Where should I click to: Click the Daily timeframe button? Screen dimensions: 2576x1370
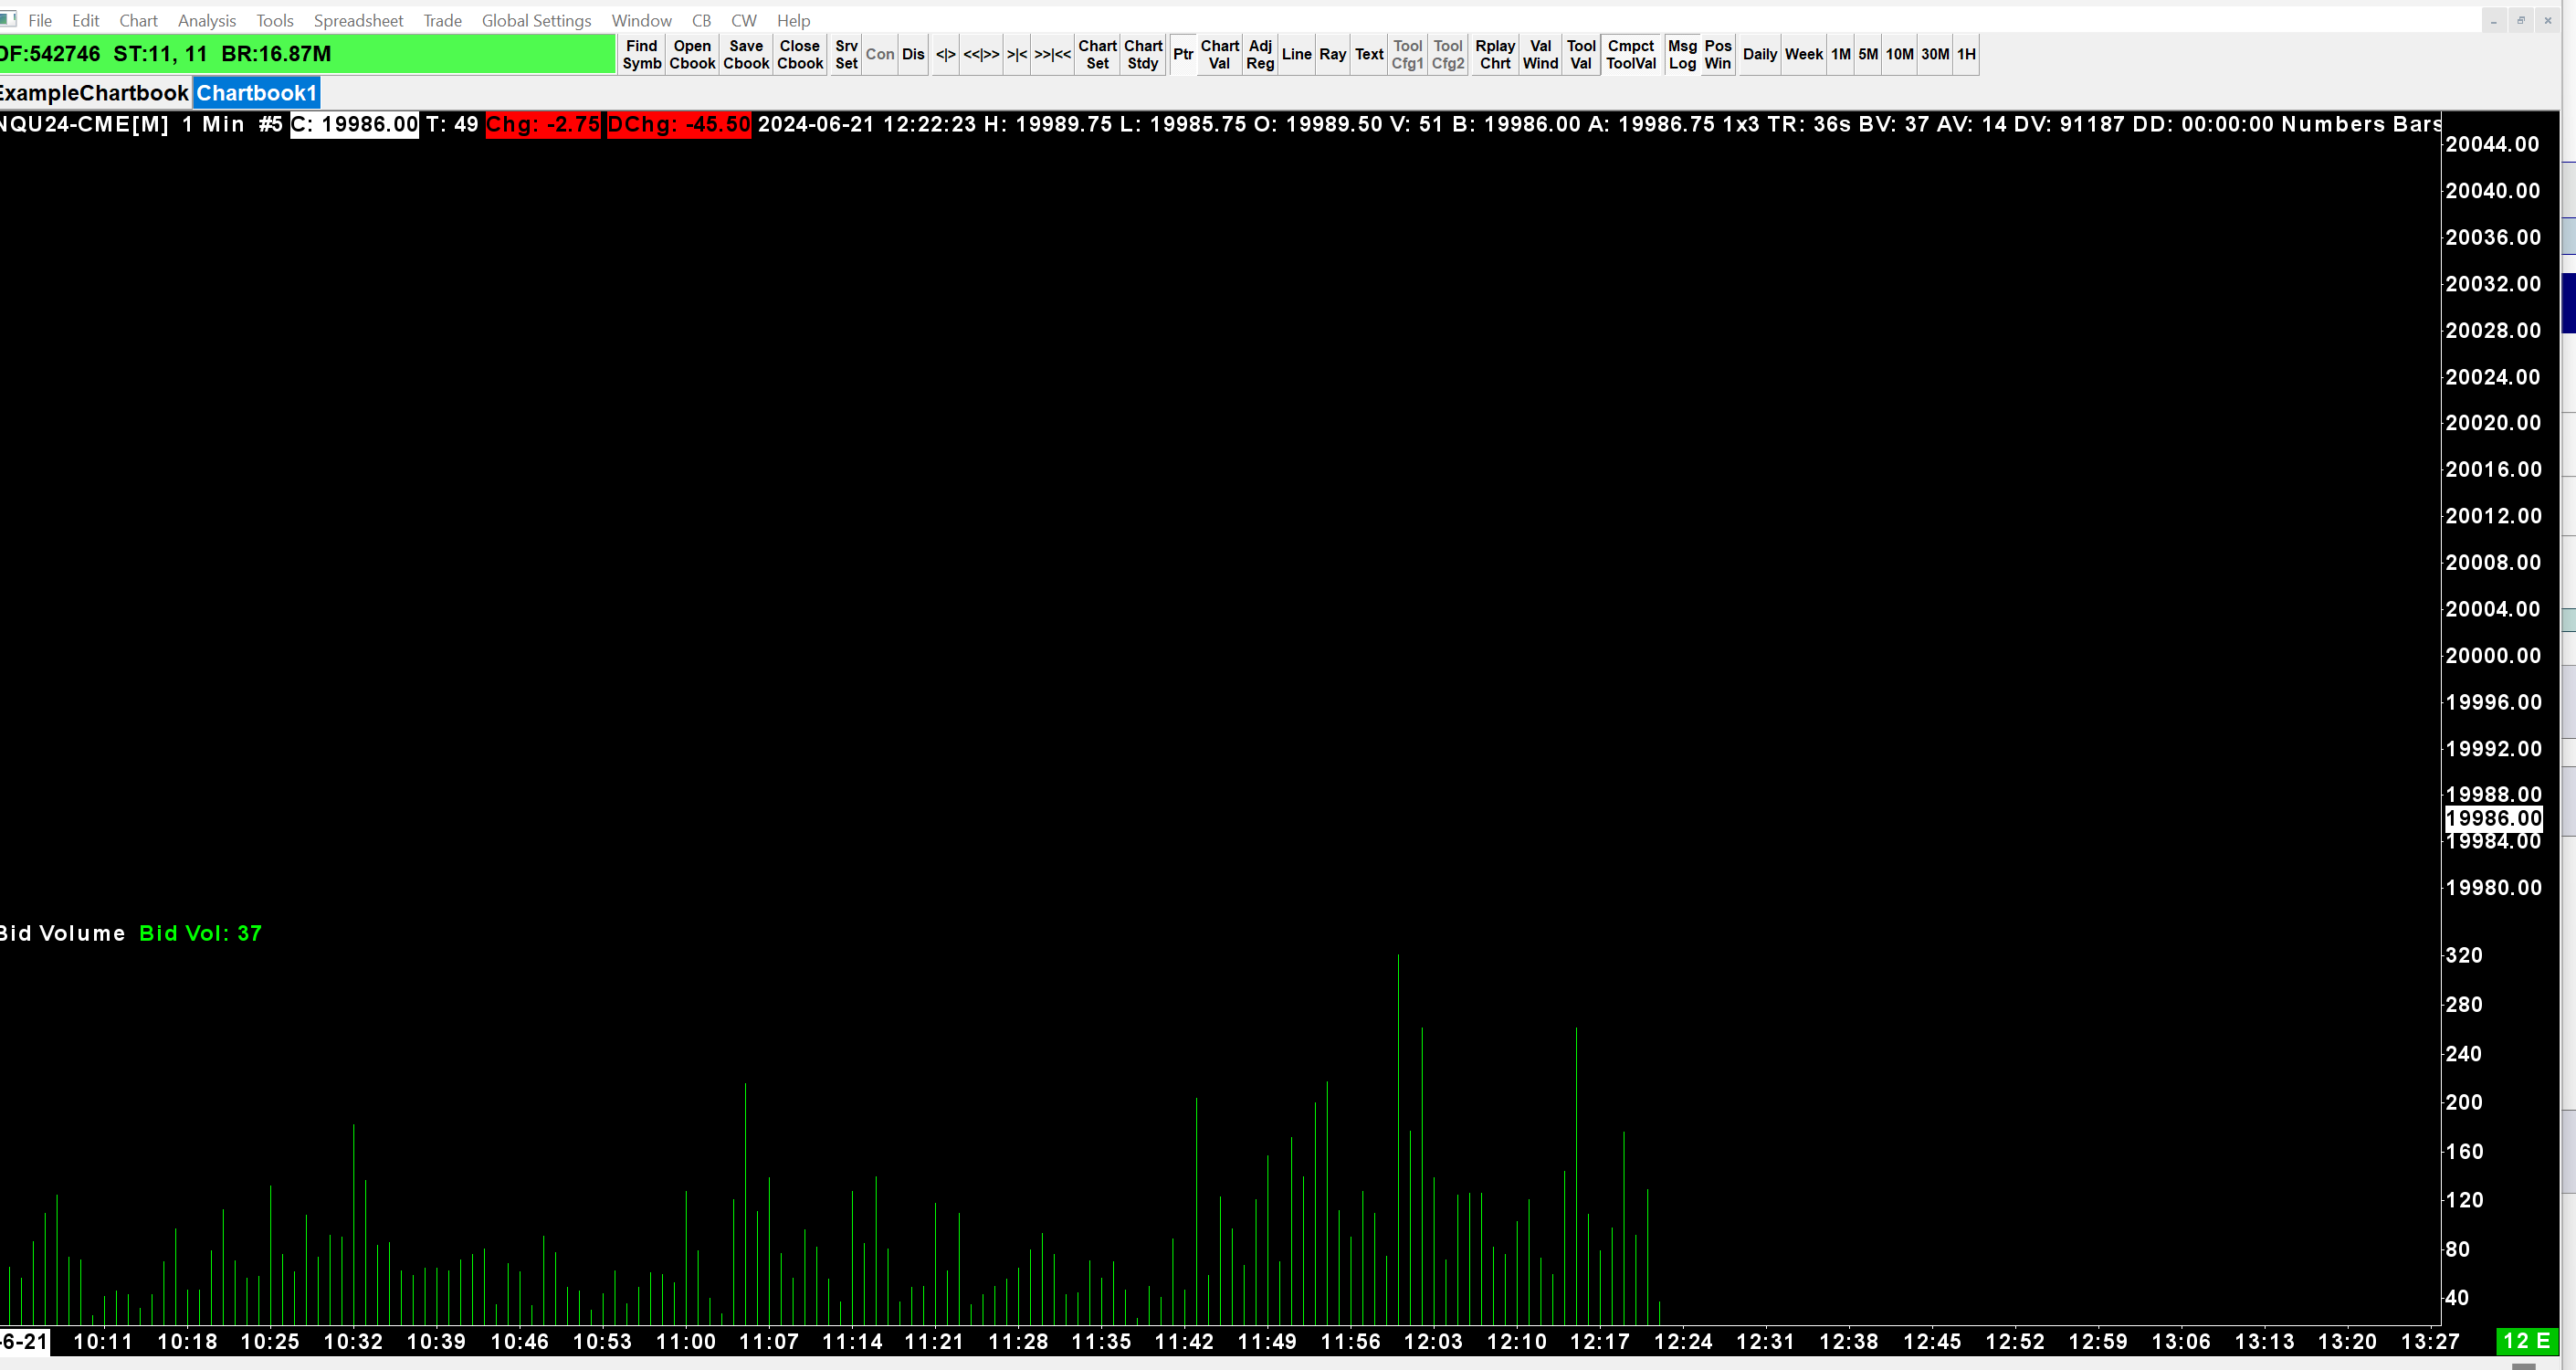[1759, 54]
